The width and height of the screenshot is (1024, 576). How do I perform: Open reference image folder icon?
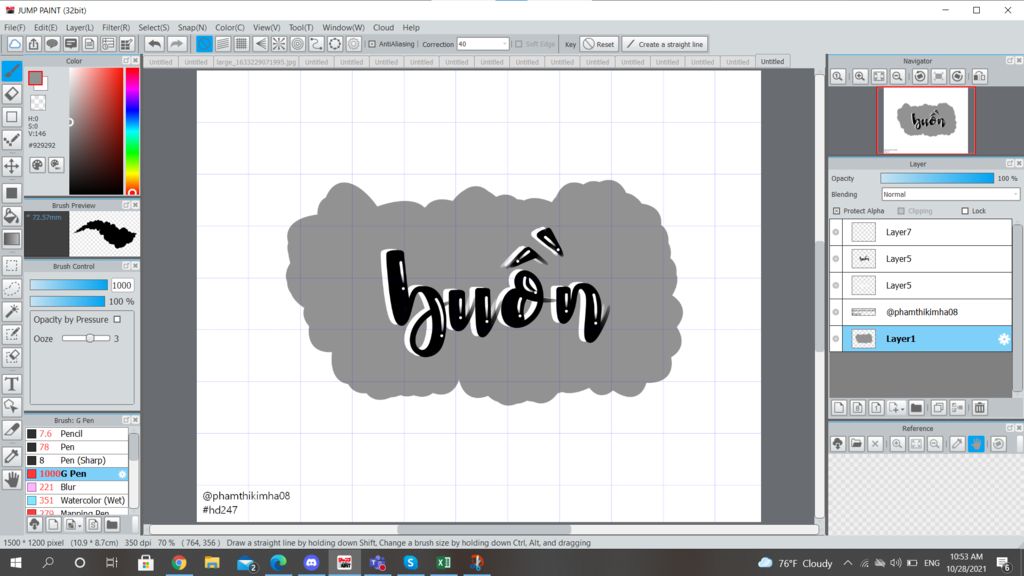coord(856,444)
